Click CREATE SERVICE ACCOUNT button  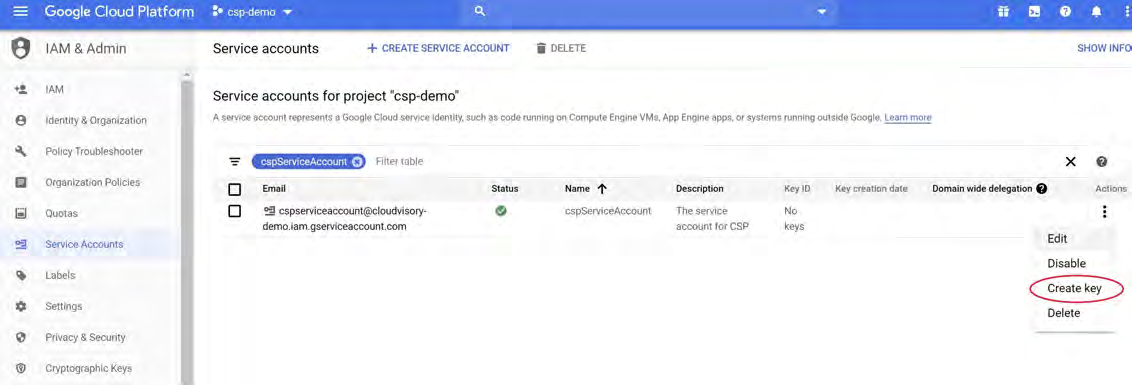pos(438,48)
